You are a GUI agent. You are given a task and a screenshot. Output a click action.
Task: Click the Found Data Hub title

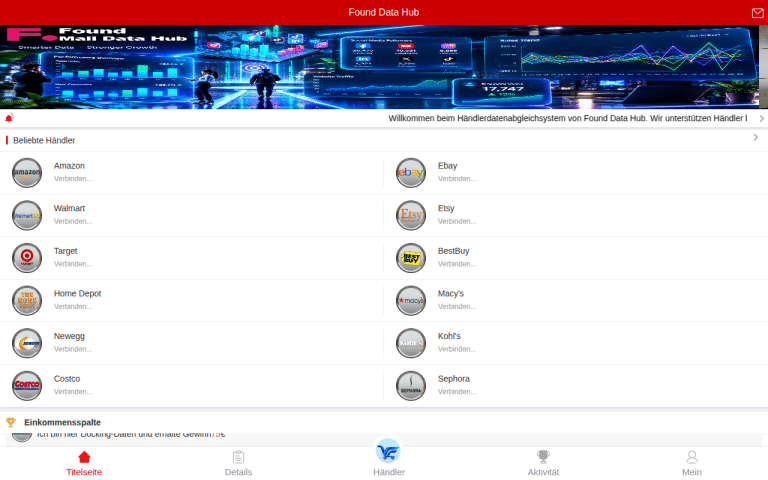(384, 12)
